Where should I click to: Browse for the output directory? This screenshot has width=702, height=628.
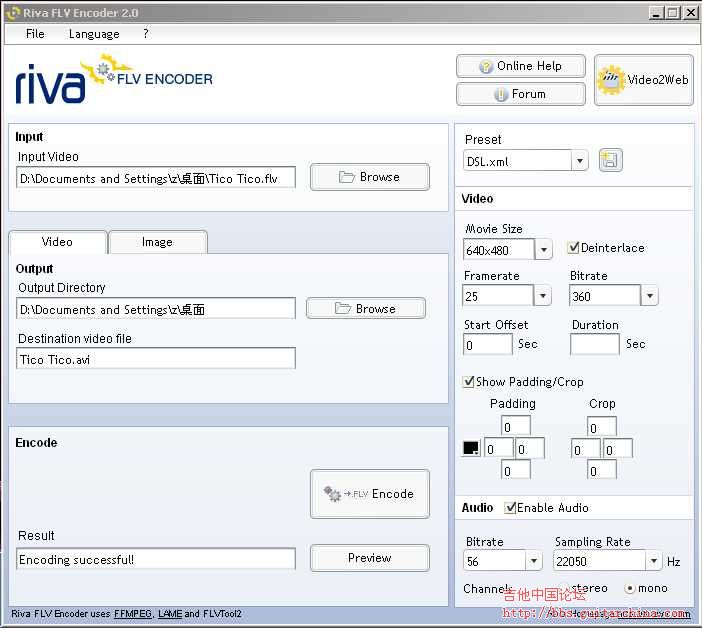[365, 309]
